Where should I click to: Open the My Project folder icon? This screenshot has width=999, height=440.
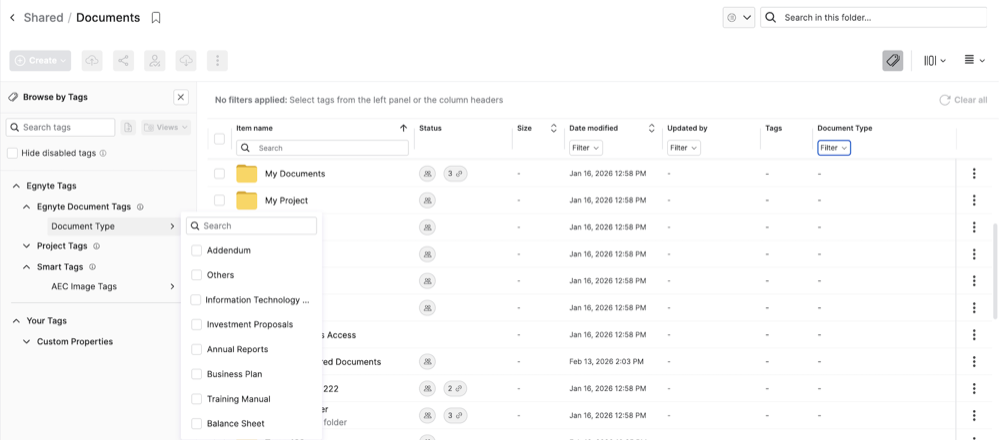(x=247, y=200)
